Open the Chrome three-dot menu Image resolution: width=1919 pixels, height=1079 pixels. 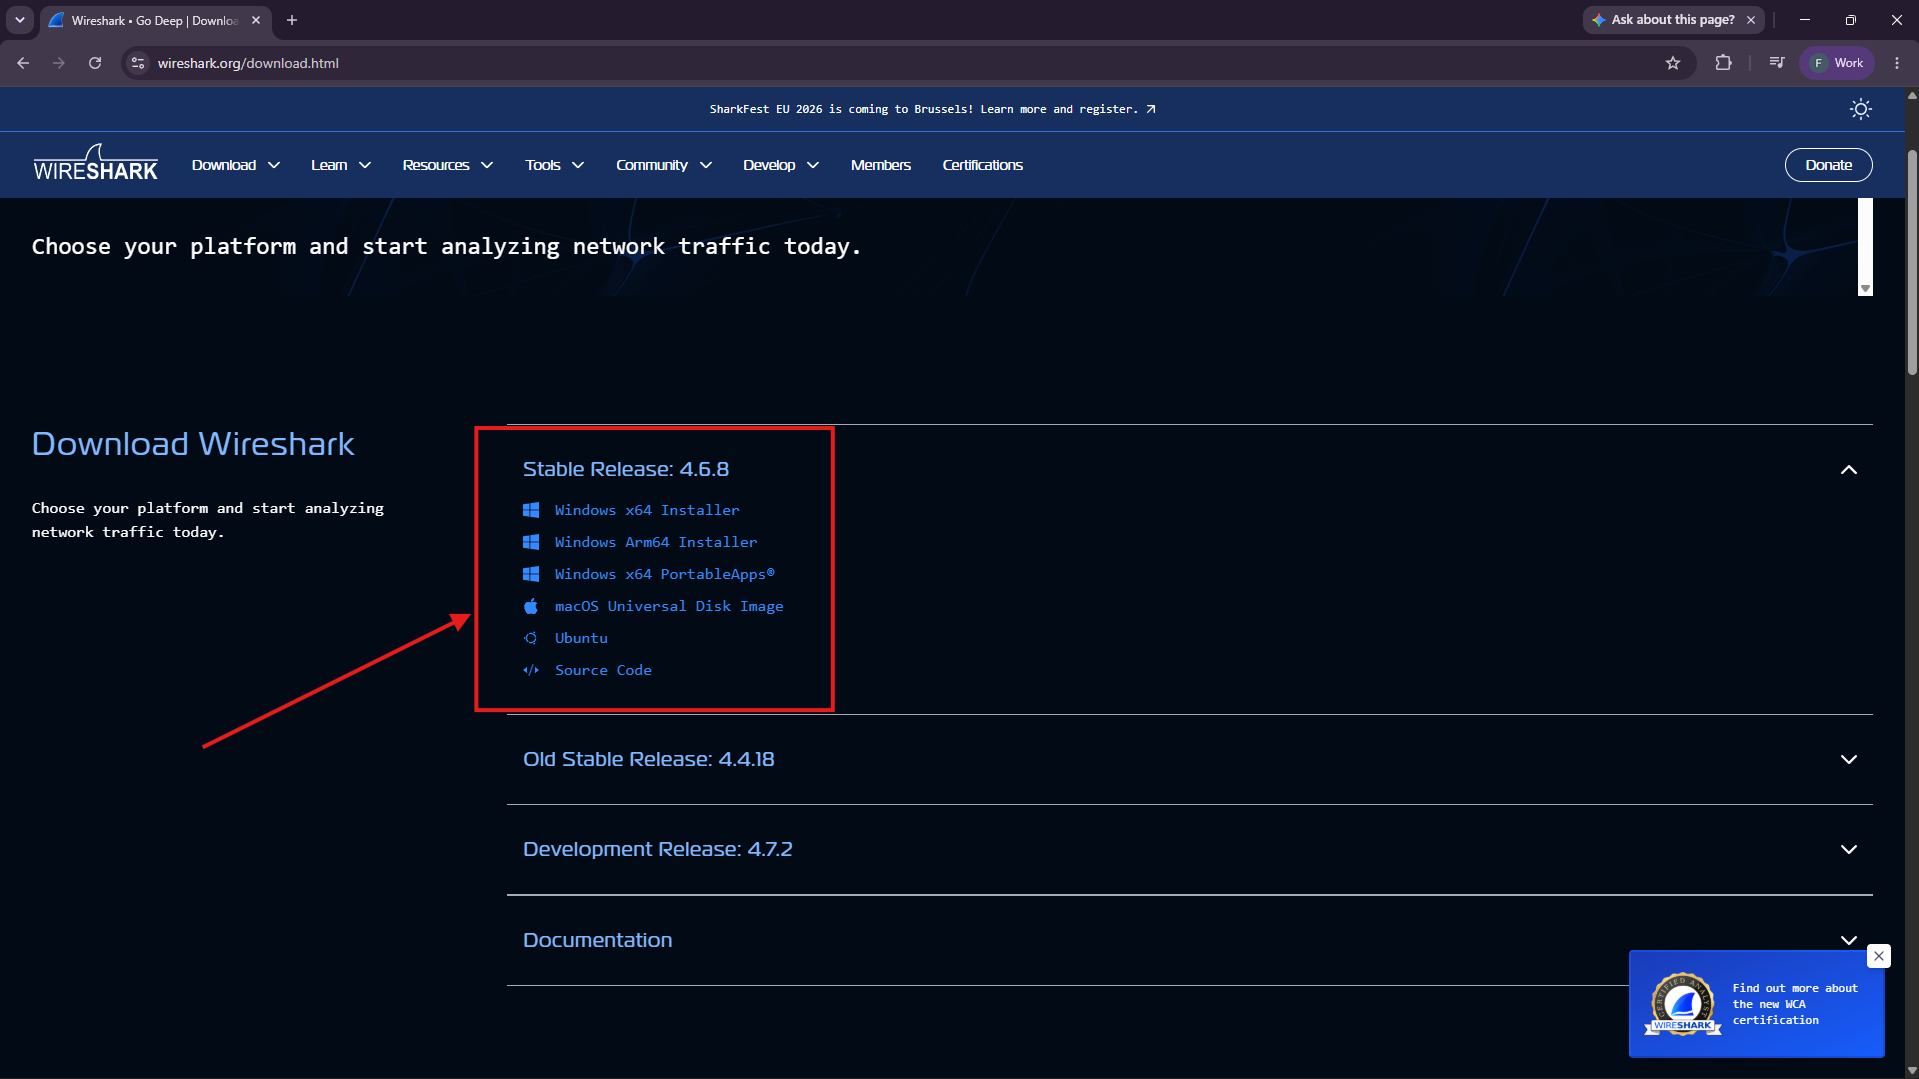point(1897,63)
